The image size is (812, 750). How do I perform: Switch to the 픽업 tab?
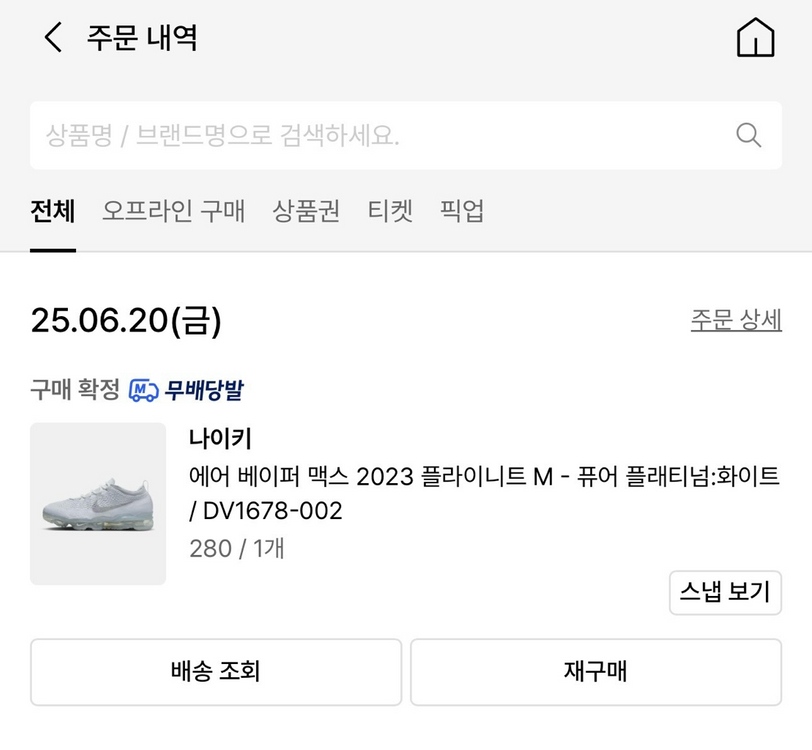pos(461,210)
